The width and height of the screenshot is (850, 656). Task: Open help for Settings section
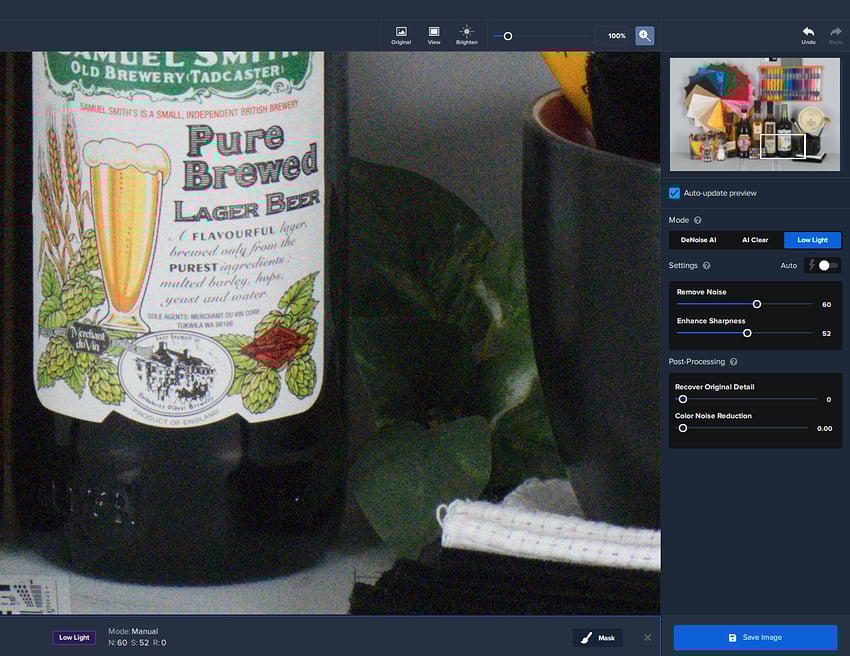(x=707, y=266)
